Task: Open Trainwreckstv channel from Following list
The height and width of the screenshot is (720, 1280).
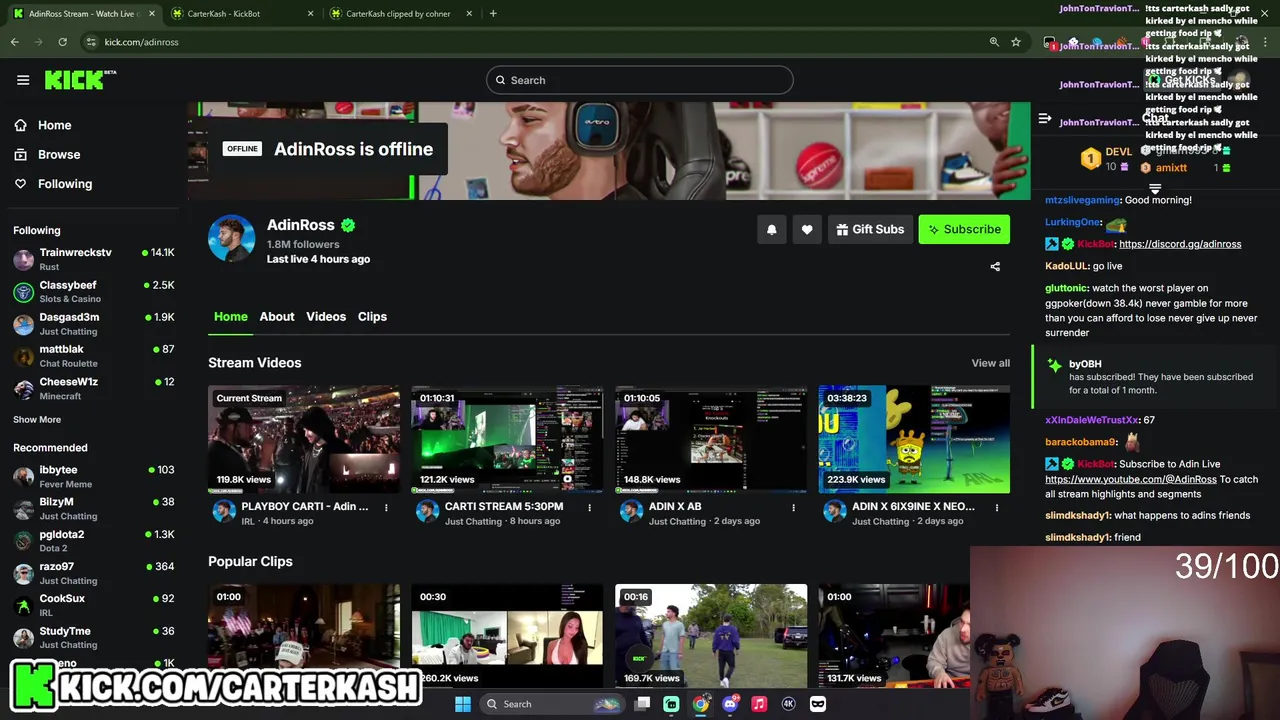Action: (94, 259)
